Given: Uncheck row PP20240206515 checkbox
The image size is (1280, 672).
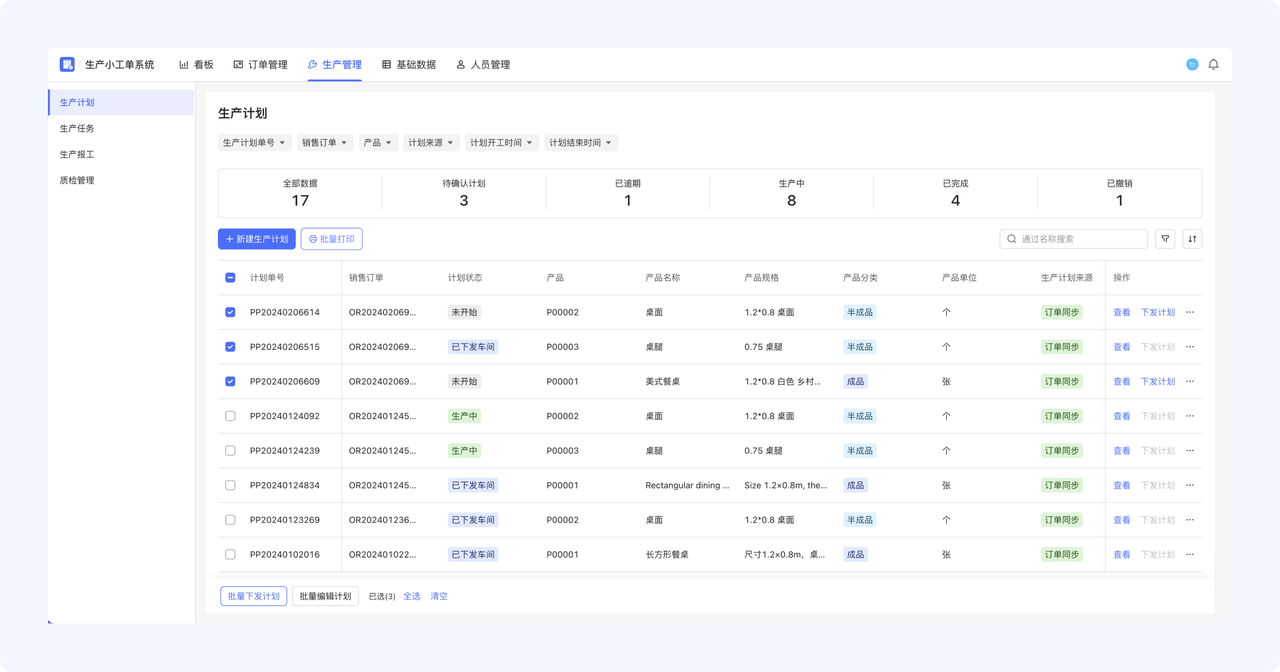Looking at the screenshot, I should pos(230,347).
